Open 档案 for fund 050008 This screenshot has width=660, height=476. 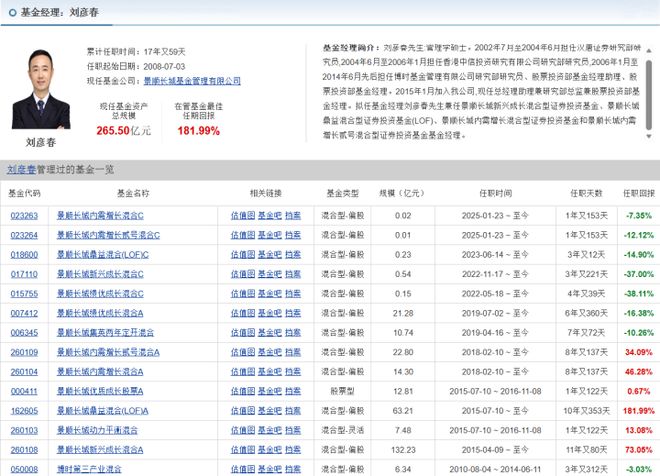(293, 469)
